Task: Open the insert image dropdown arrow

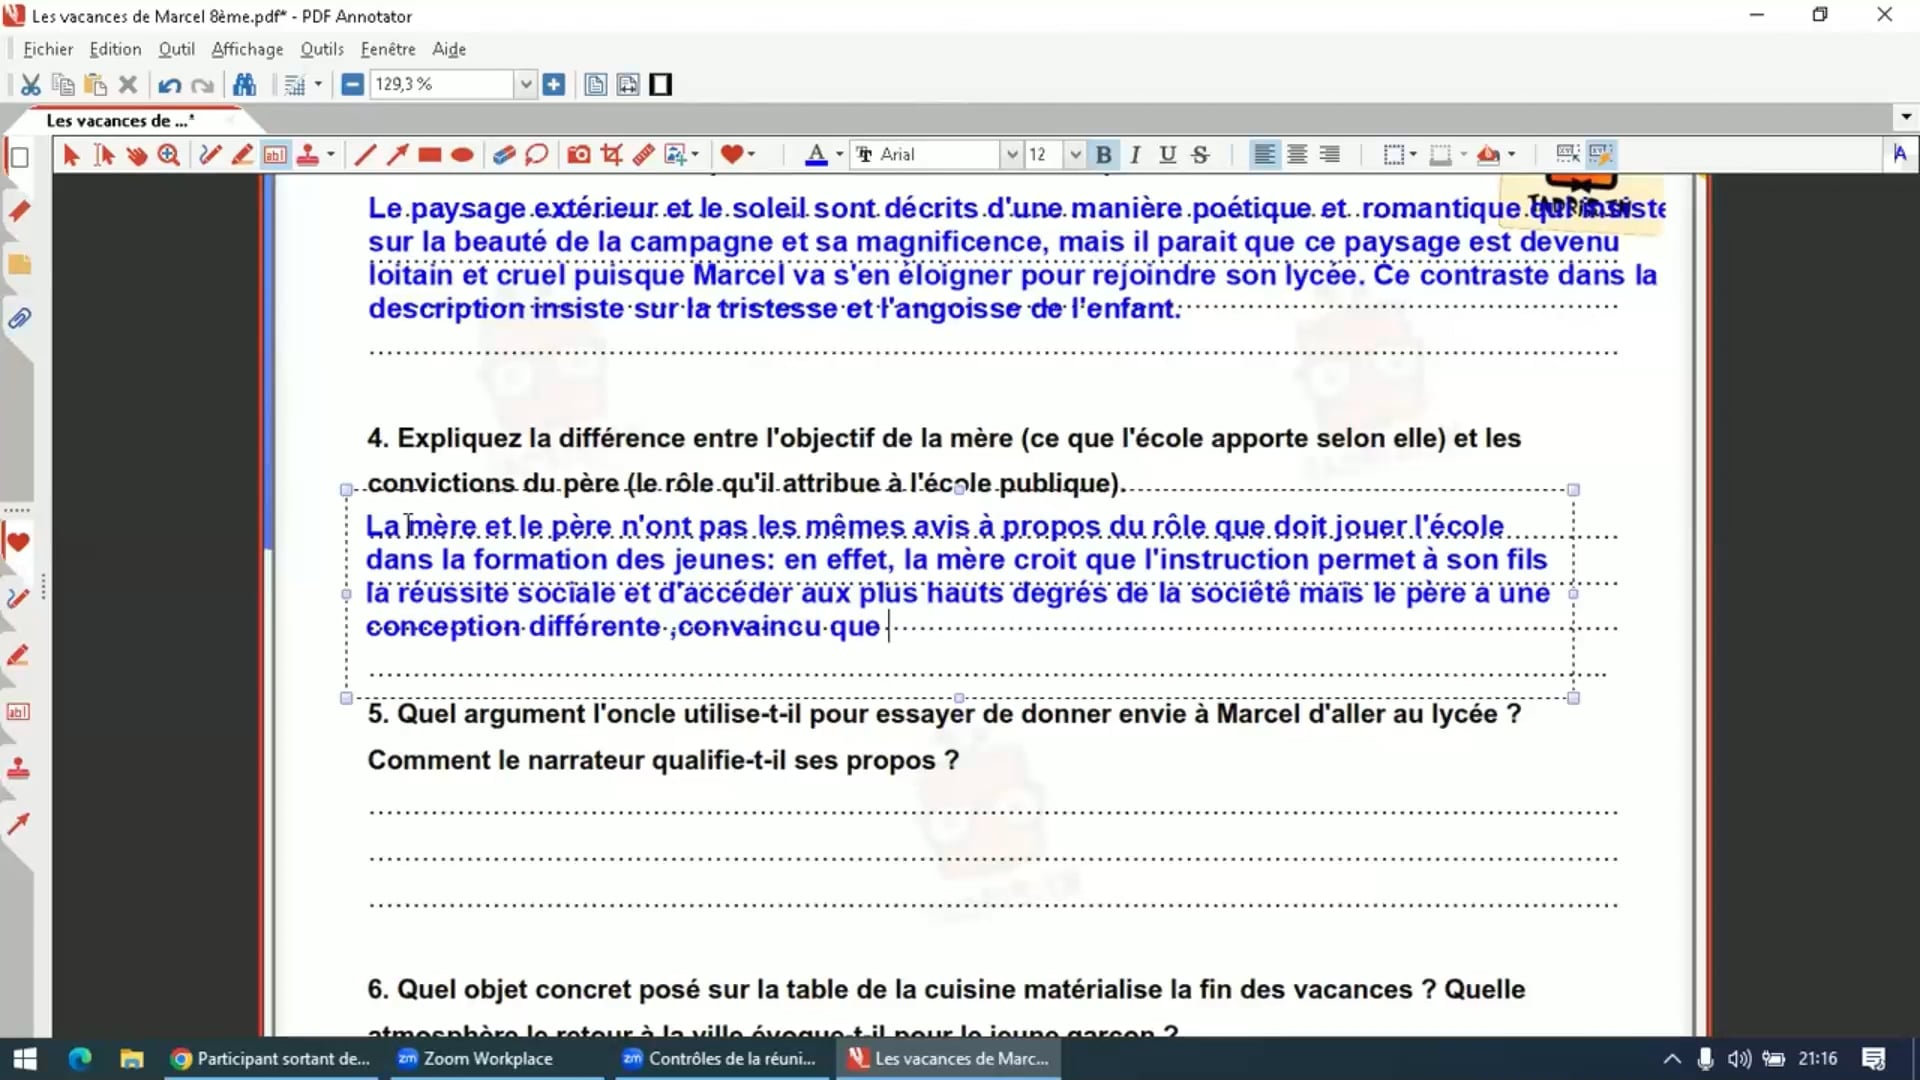Action: [695, 155]
